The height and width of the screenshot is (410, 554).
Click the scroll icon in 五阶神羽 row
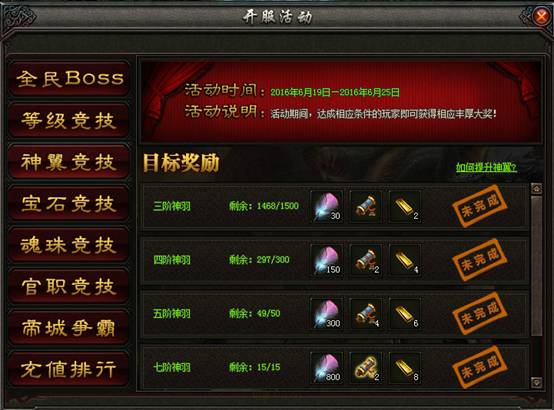click(366, 314)
